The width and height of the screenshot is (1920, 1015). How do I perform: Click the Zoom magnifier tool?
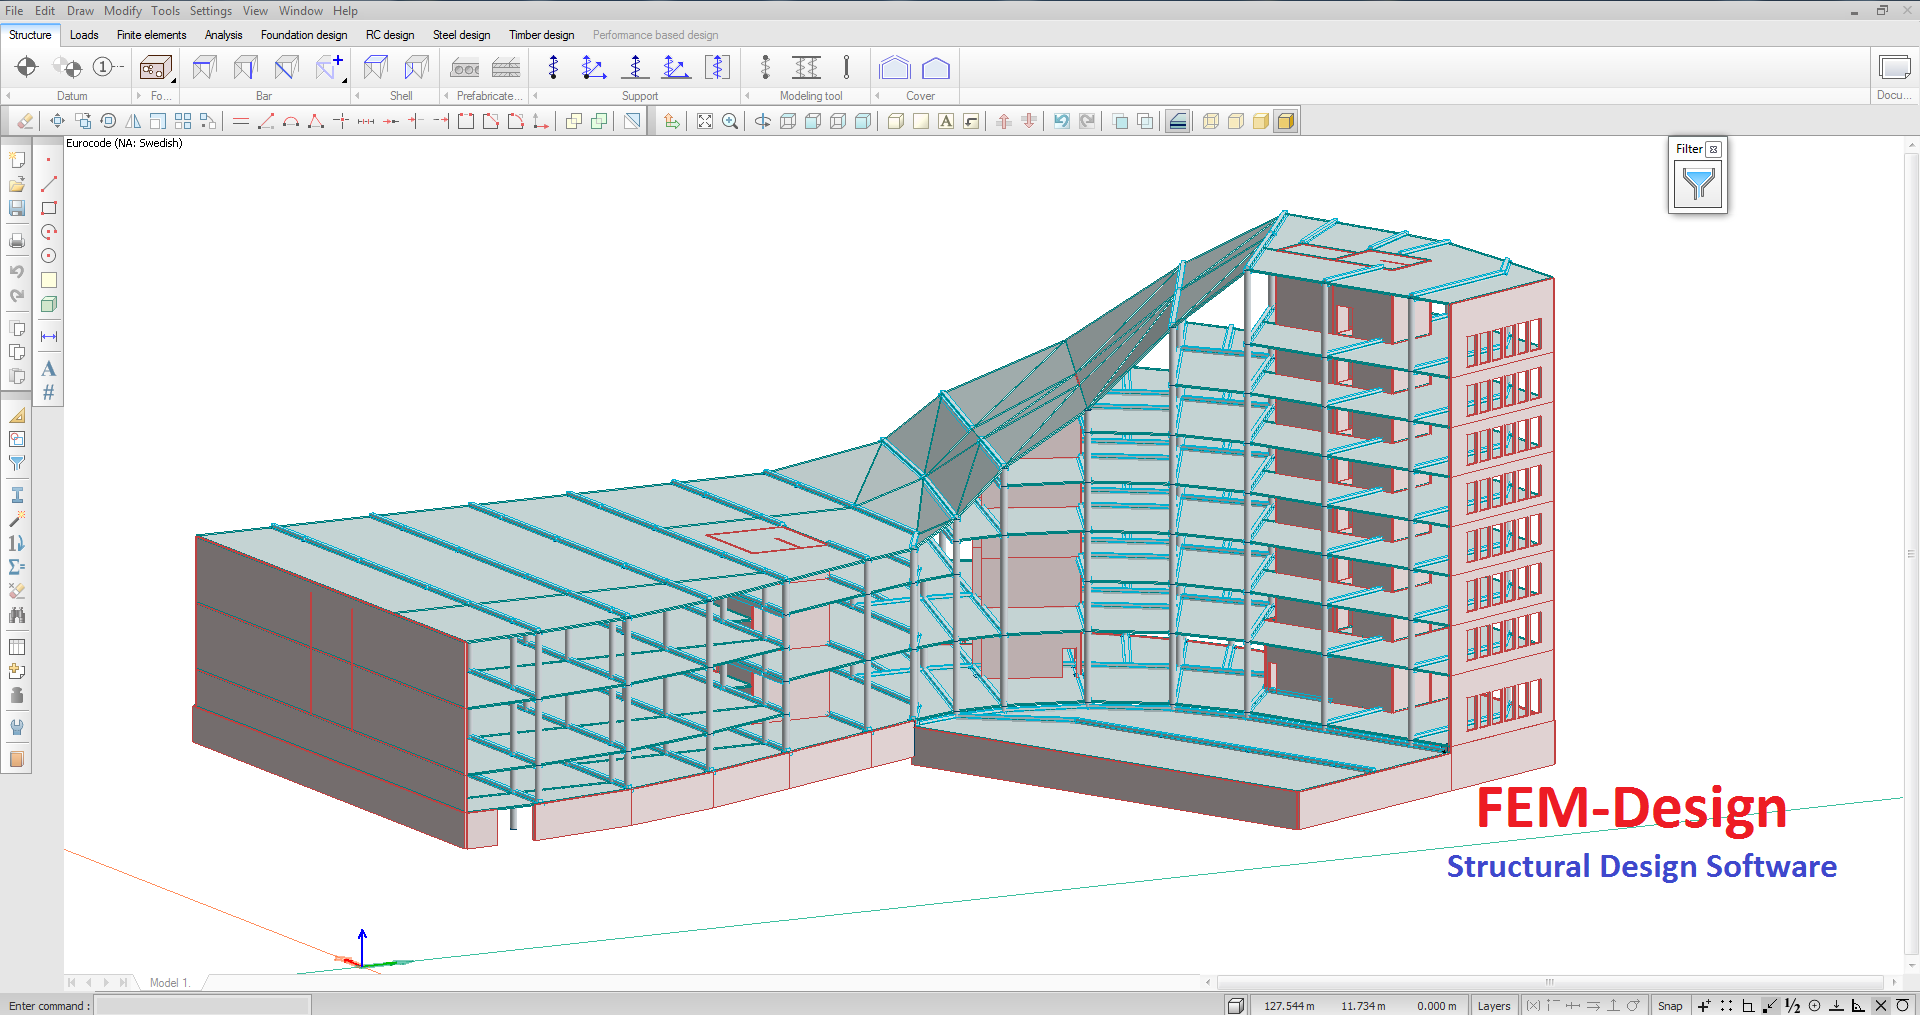(x=730, y=121)
